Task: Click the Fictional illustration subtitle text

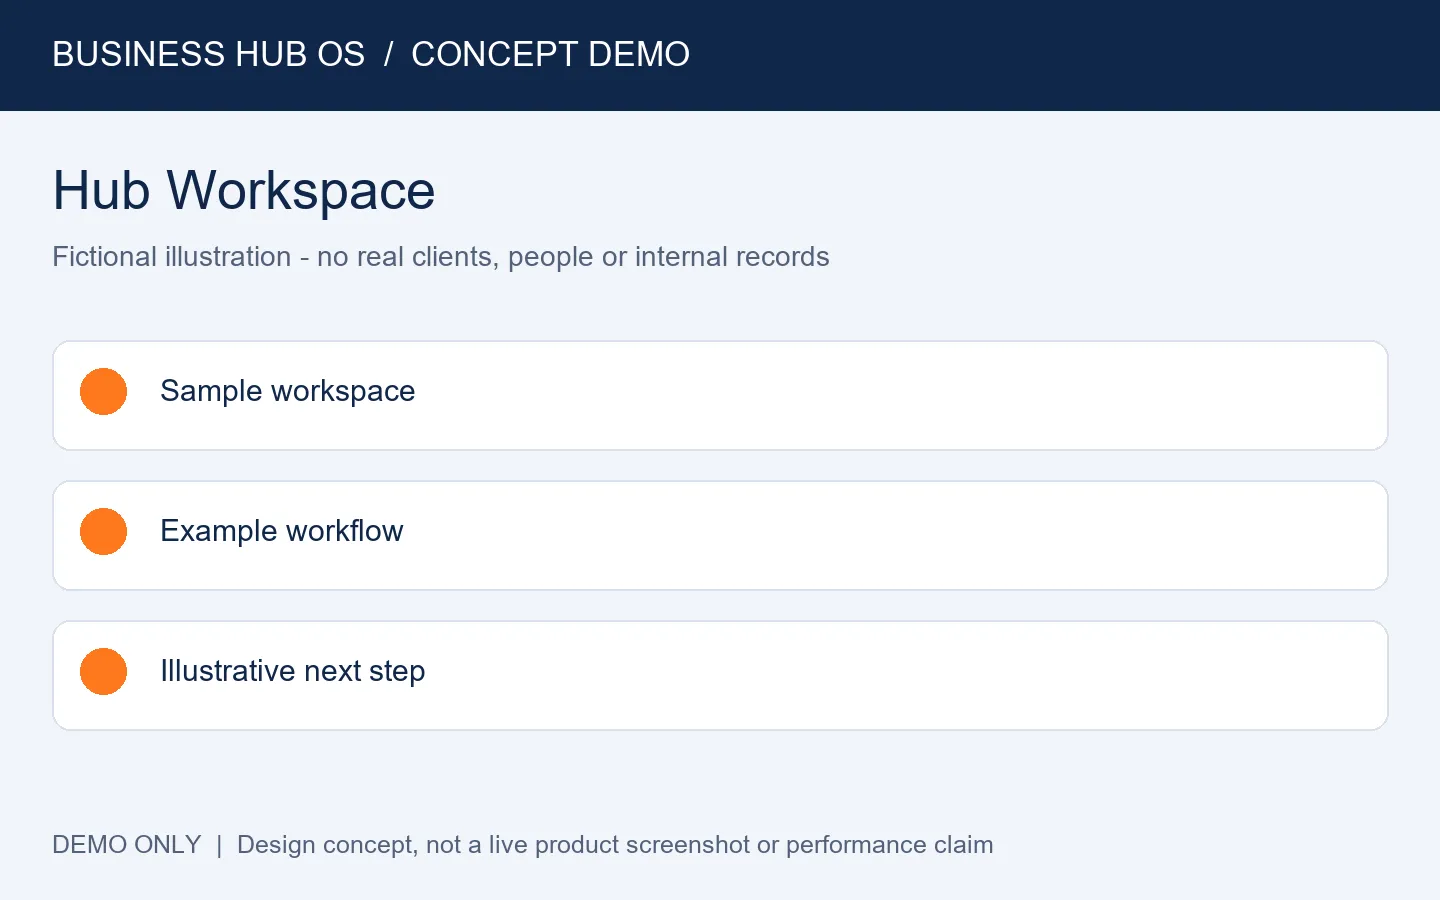Action: point(441,257)
